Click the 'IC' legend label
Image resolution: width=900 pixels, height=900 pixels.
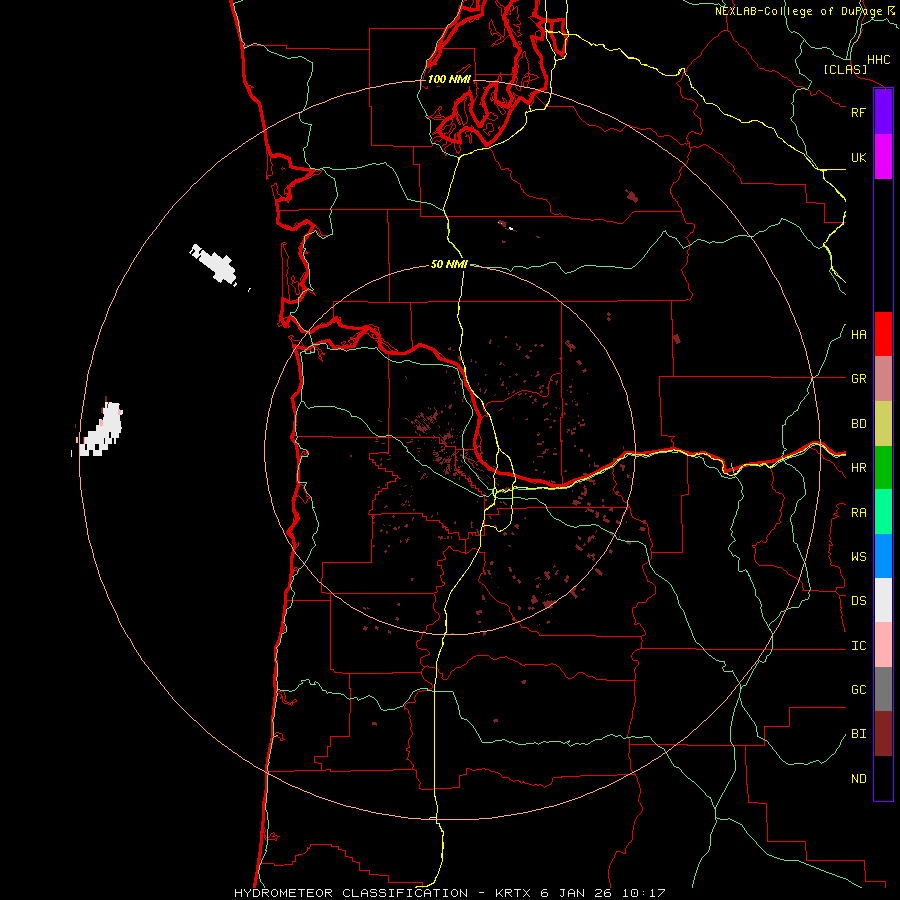point(858,646)
